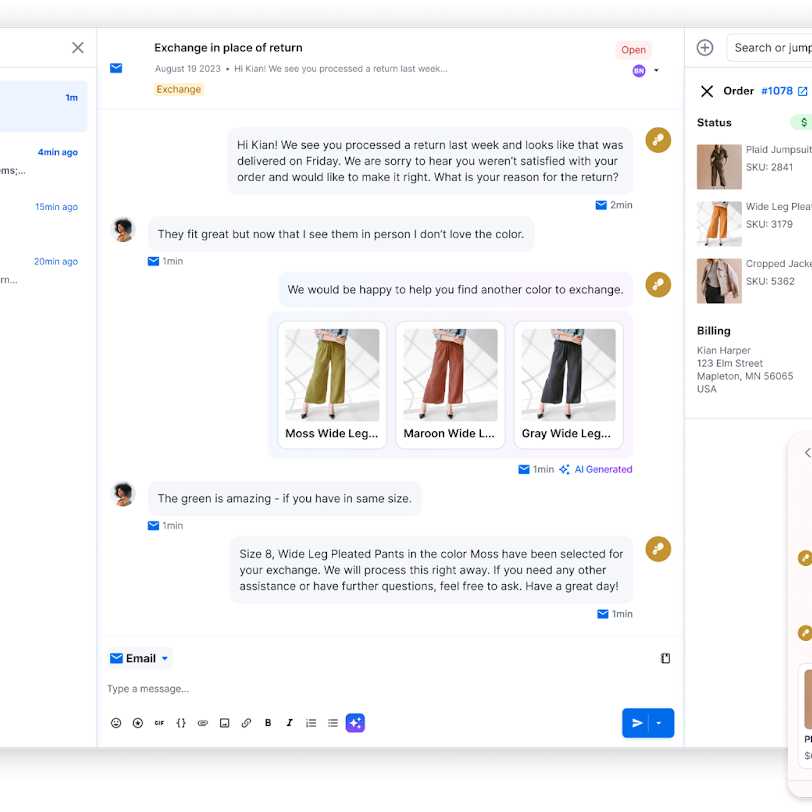This screenshot has height=812, width=812.
Task: Toggle numbered list formatting
Action: coord(311,723)
